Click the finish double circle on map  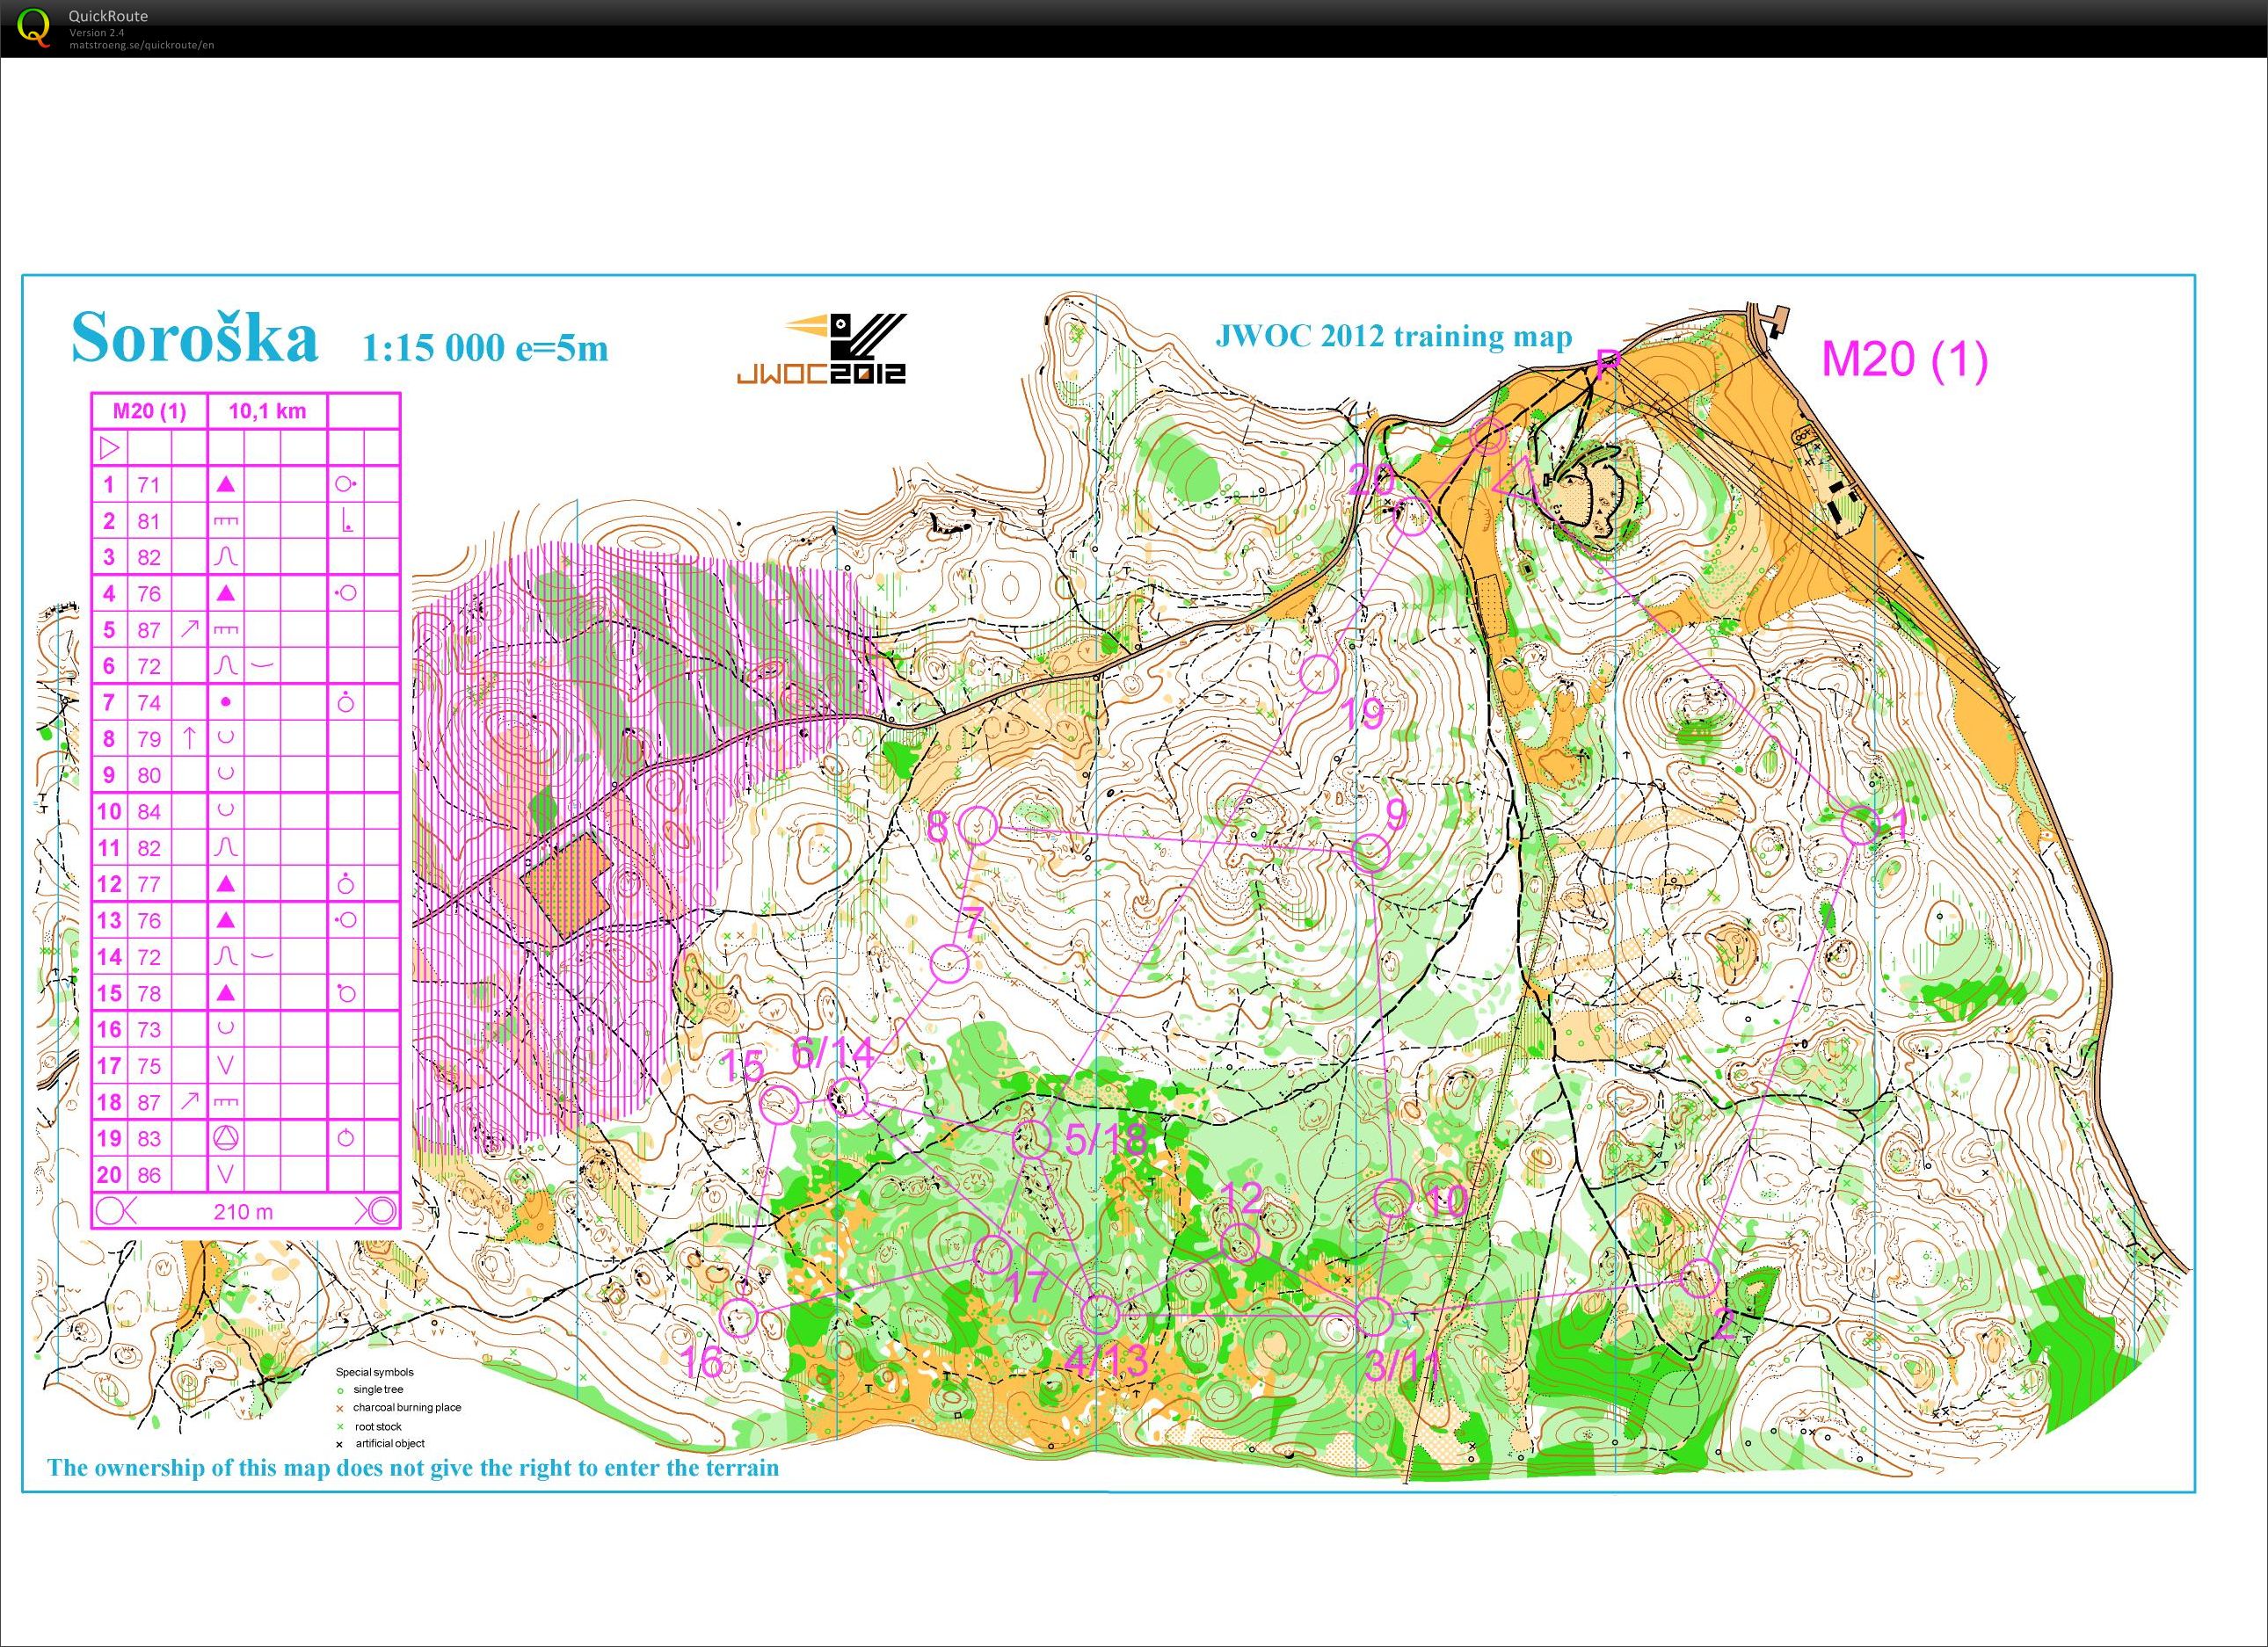click(x=1488, y=437)
